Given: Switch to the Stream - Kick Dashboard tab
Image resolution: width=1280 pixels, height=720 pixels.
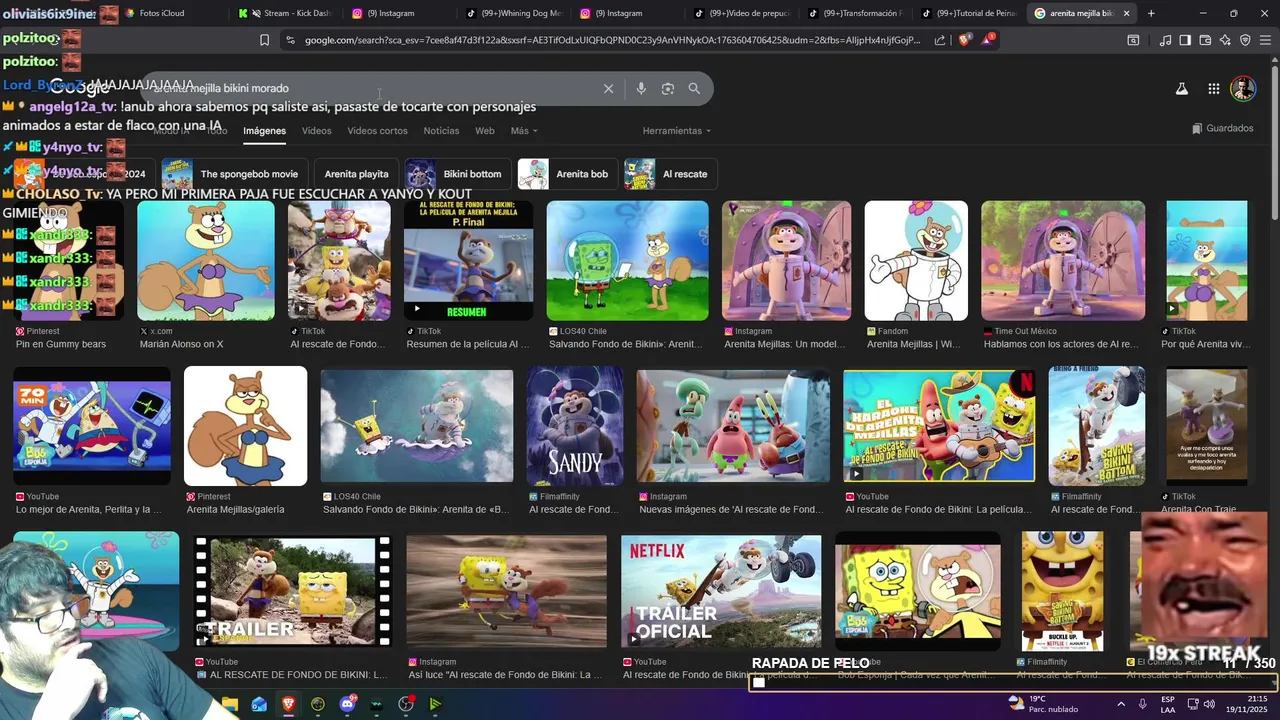Looking at the screenshot, I should [x=285, y=13].
